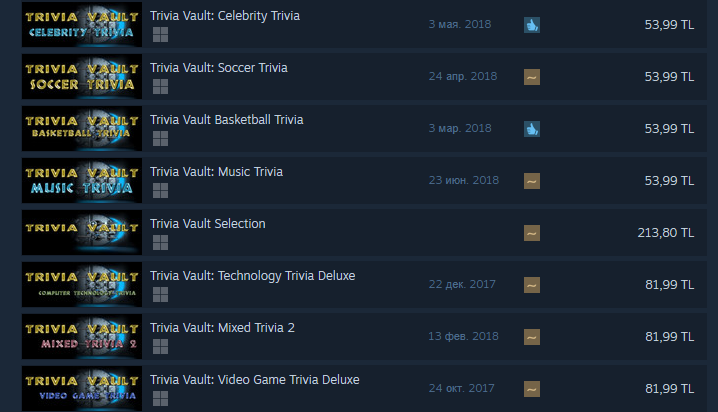Click Windows platform icon under Video Game Trivia Deluxe
718x412 pixels.
click(x=160, y=398)
